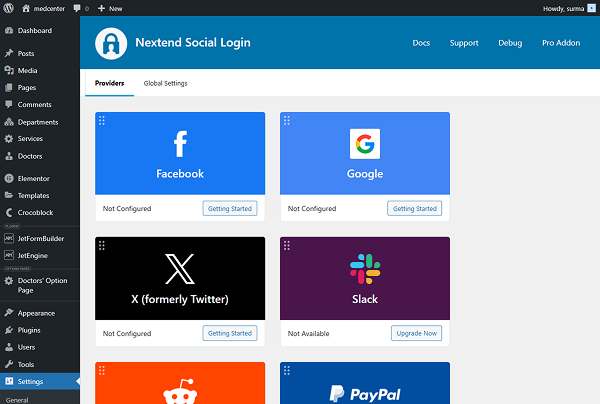This screenshot has height=404, width=600.
Task: Grab the PayPal card drag handle
Action: coord(287,370)
